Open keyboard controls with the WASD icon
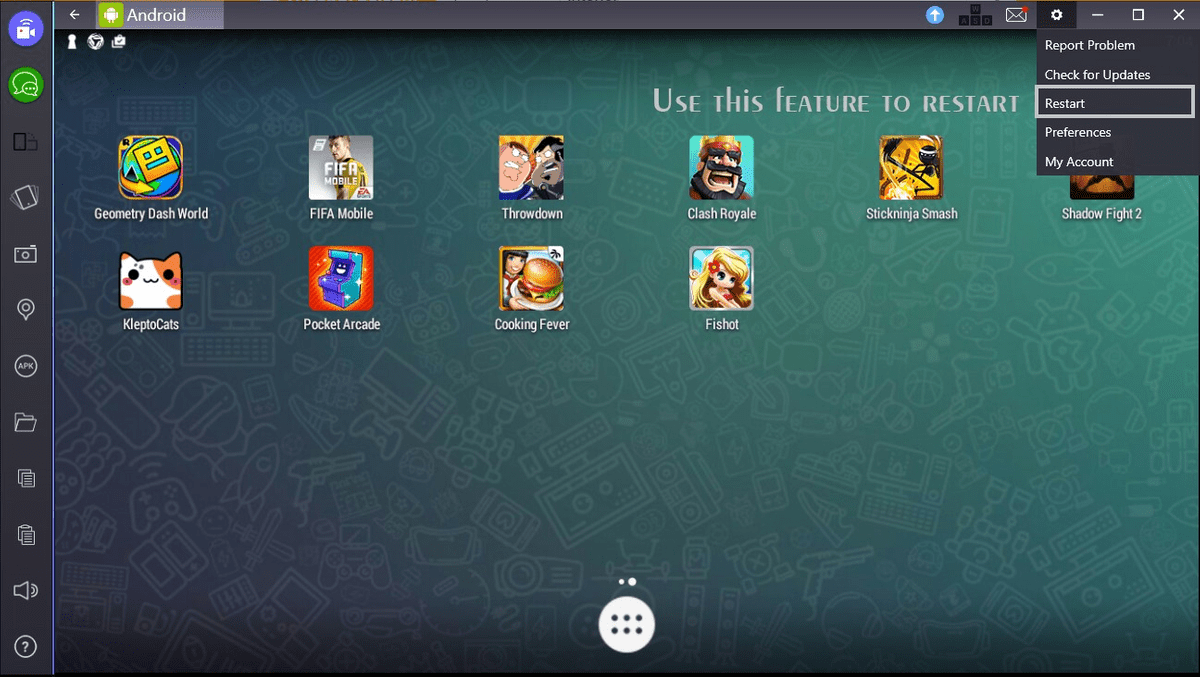1200x677 pixels. tap(973, 15)
